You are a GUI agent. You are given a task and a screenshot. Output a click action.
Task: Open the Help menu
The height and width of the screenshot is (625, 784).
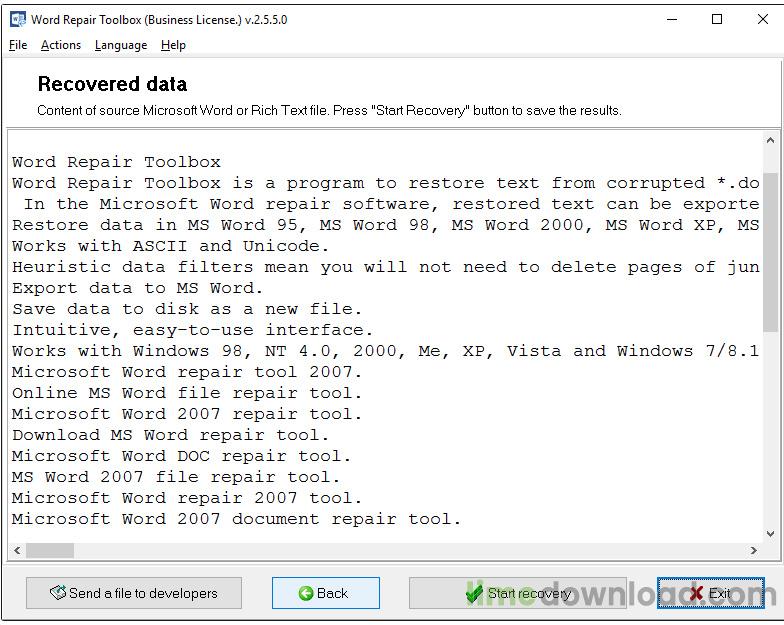coord(173,45)
